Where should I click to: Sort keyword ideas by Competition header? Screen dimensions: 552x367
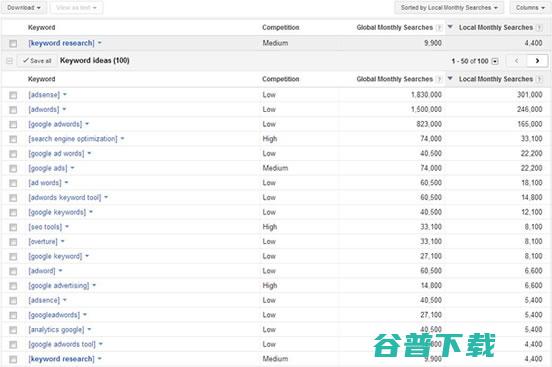pyautogui.click(x=281, y=79)
